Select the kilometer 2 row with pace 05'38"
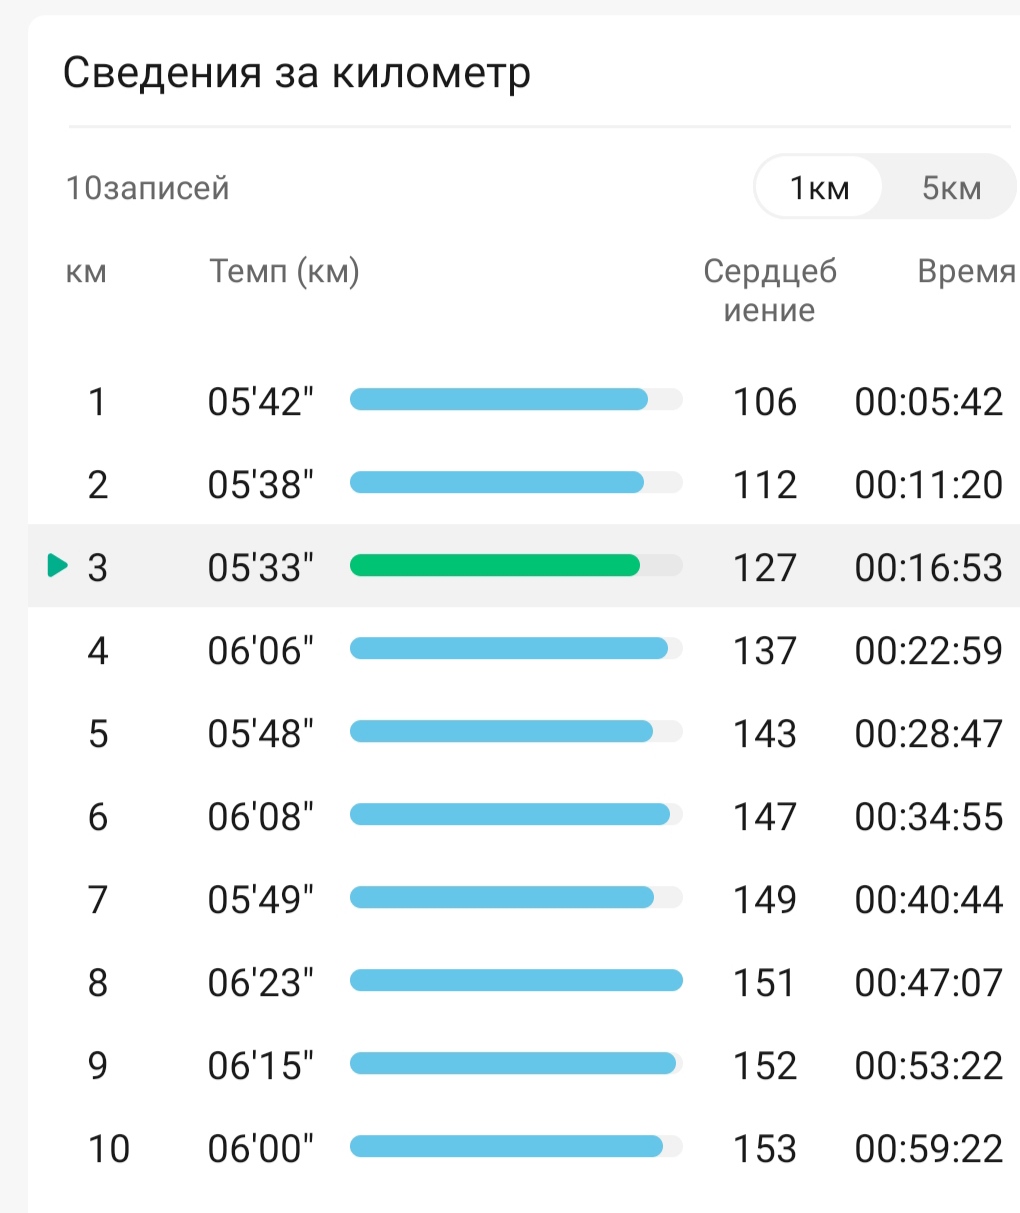The height and width of the screenshot is (1213, 1020). click(x=524, y=484)
